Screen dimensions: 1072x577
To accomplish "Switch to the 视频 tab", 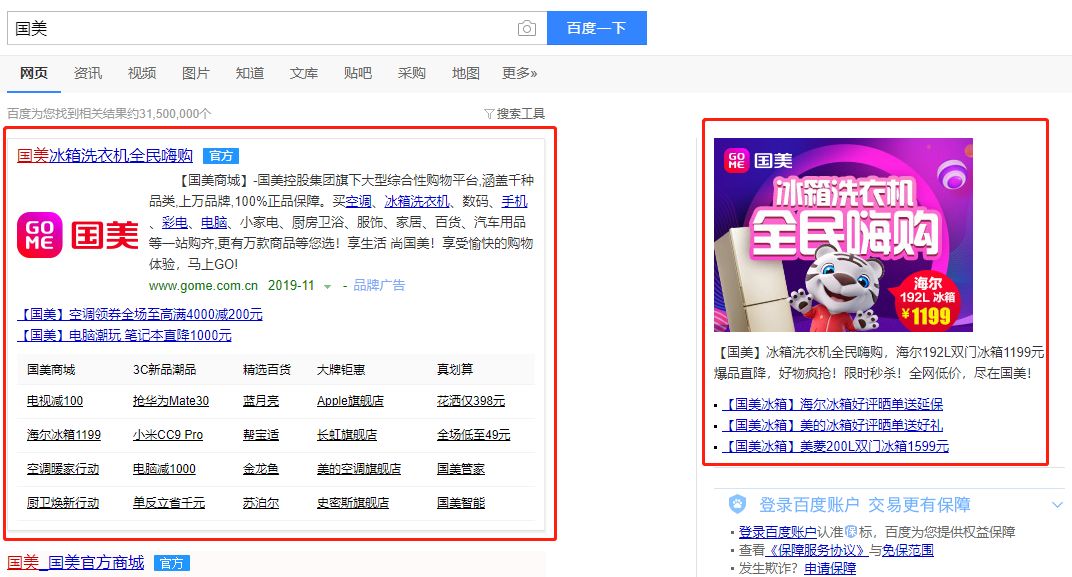I will 141,73.
